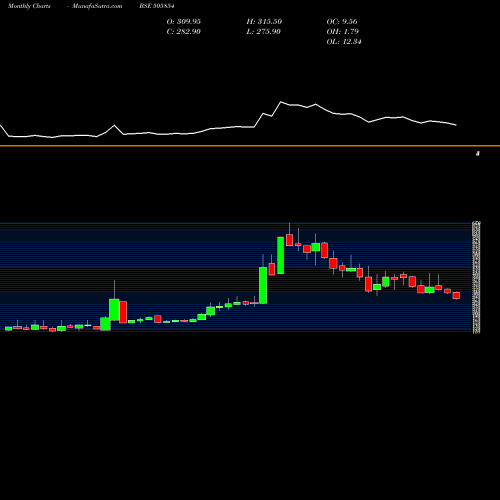Select the OC: 9.56 value
This screenshot has width=500, height=500.
(342, 21)
